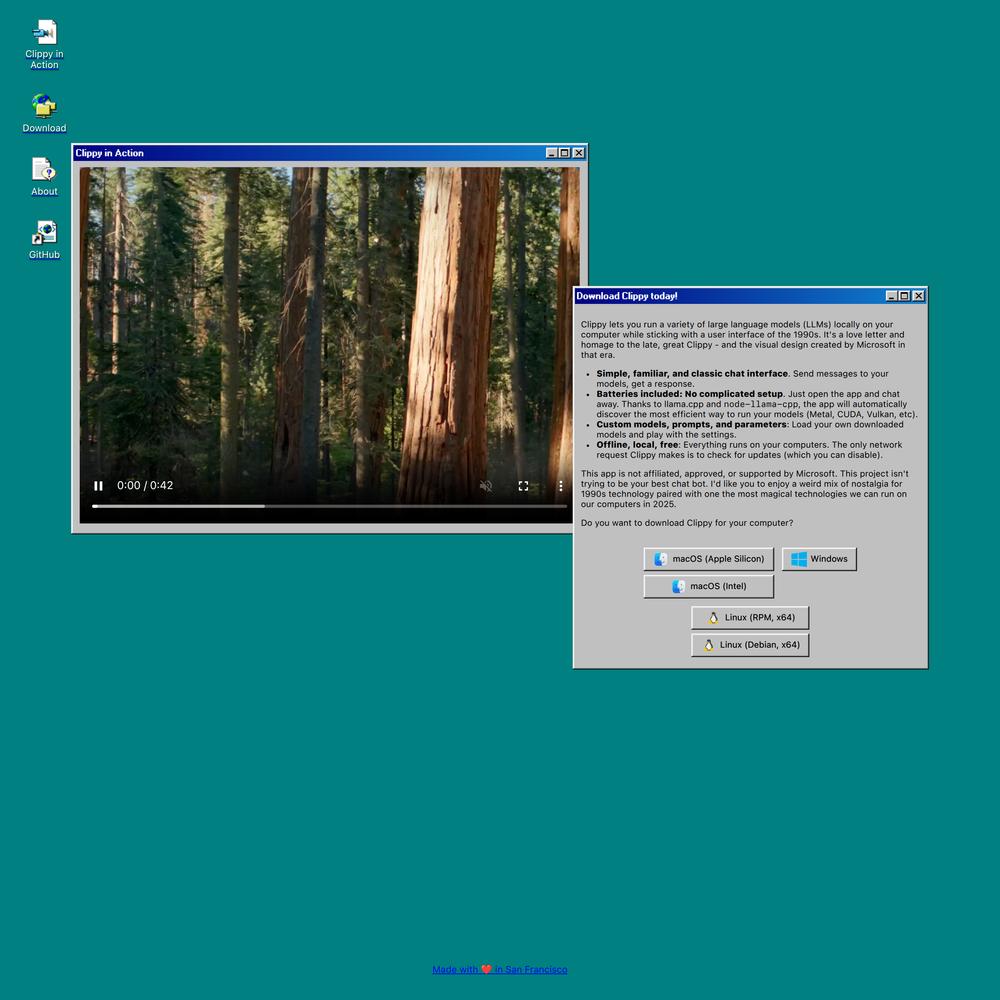Click the Download Clippy today! title bar
Screen dimensions: 1000x1000
[750, 296]
